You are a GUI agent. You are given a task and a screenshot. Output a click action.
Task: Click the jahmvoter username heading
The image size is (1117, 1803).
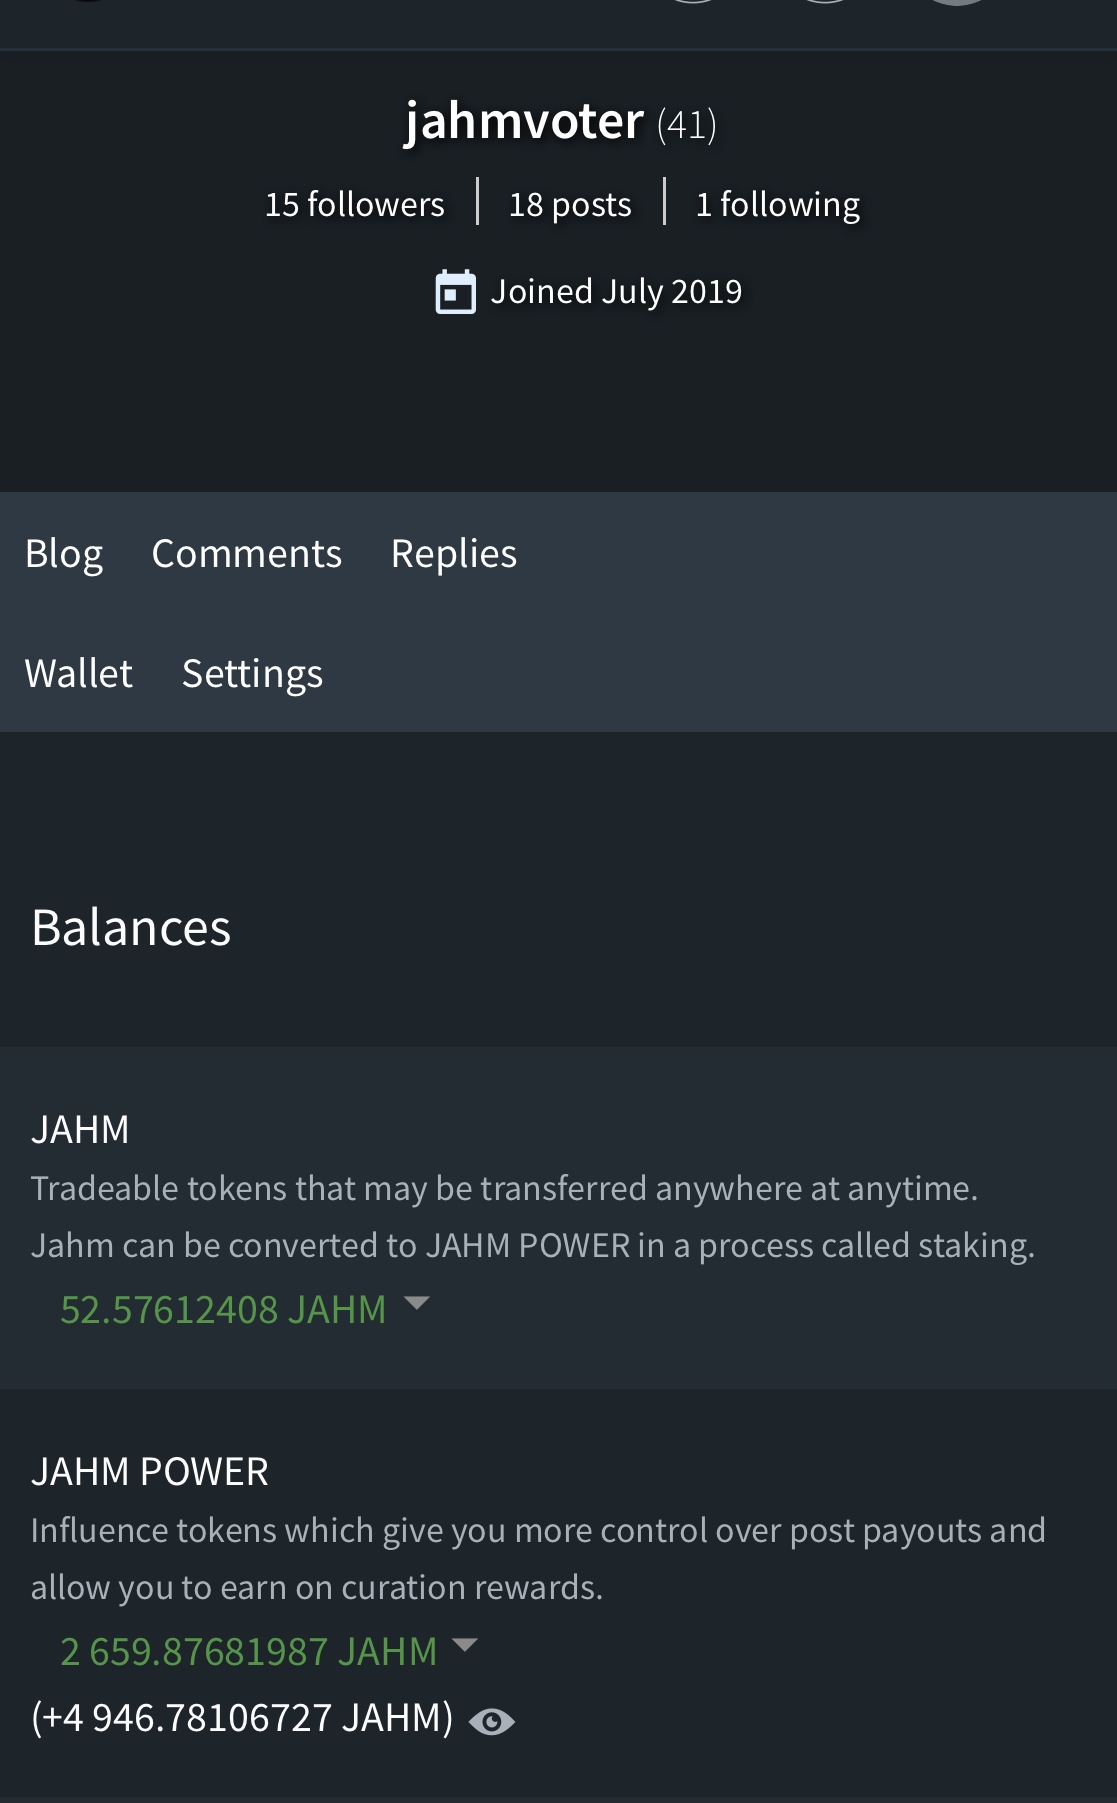click(x=524, y=122)
